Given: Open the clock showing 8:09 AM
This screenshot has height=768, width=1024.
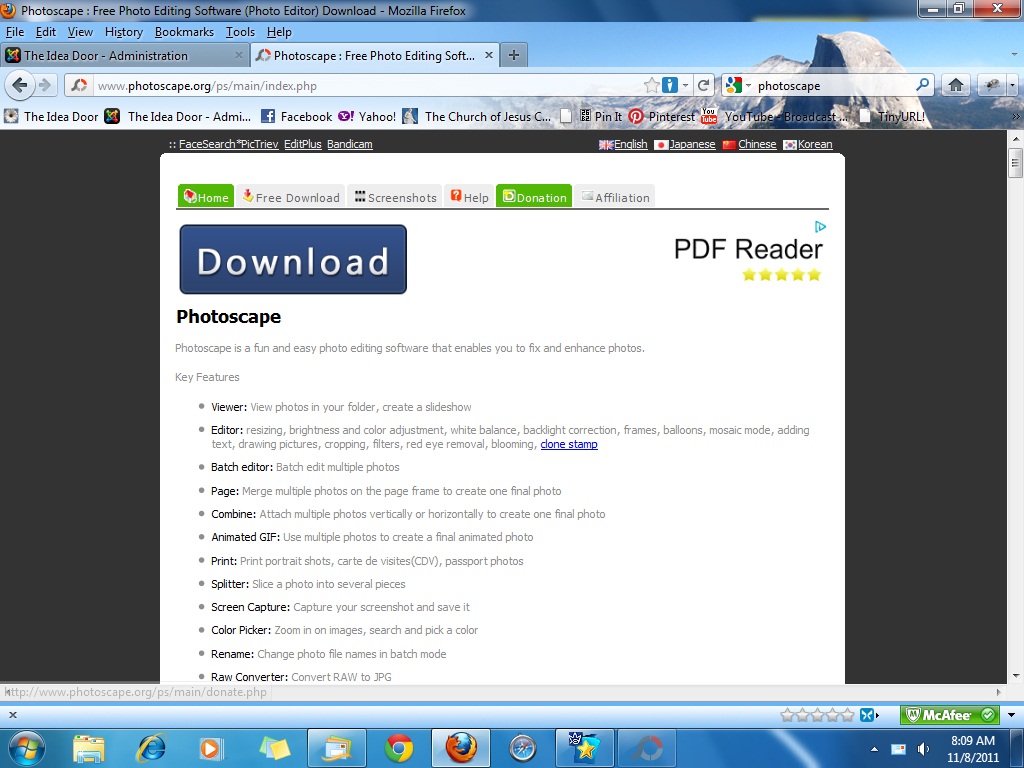Looking at the screenshot, I should [x=972, y=749].
